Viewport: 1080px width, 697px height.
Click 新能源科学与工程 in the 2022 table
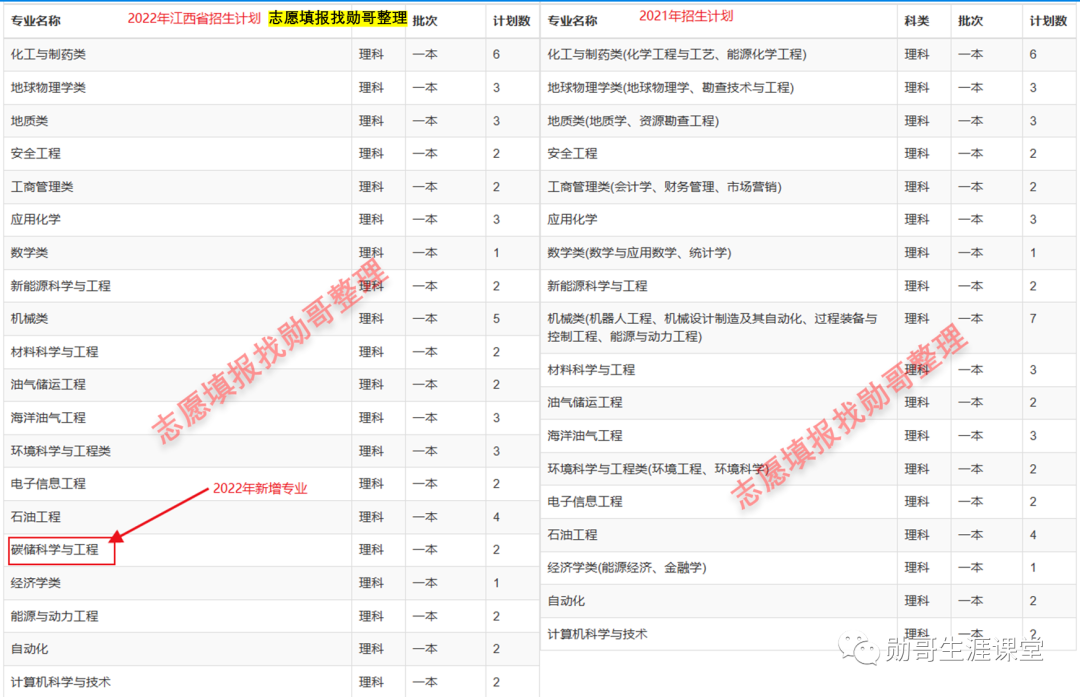pyautogui.click(x=61, y=286)
